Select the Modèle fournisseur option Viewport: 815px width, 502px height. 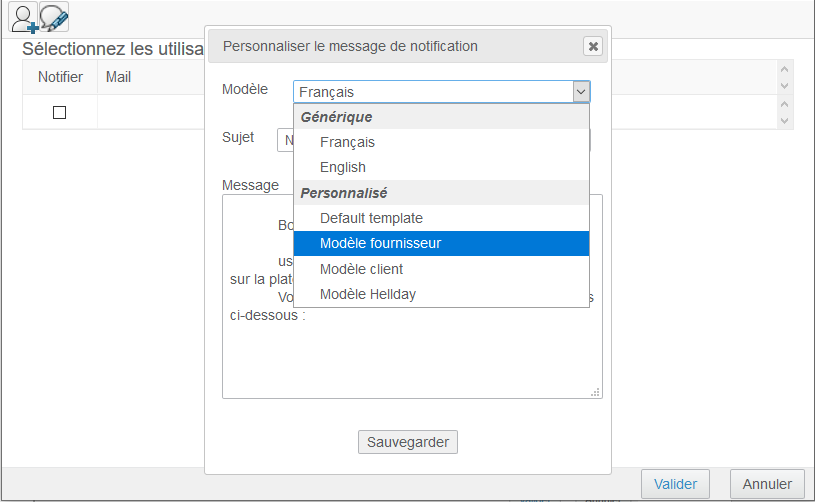(x=380, y=243)
